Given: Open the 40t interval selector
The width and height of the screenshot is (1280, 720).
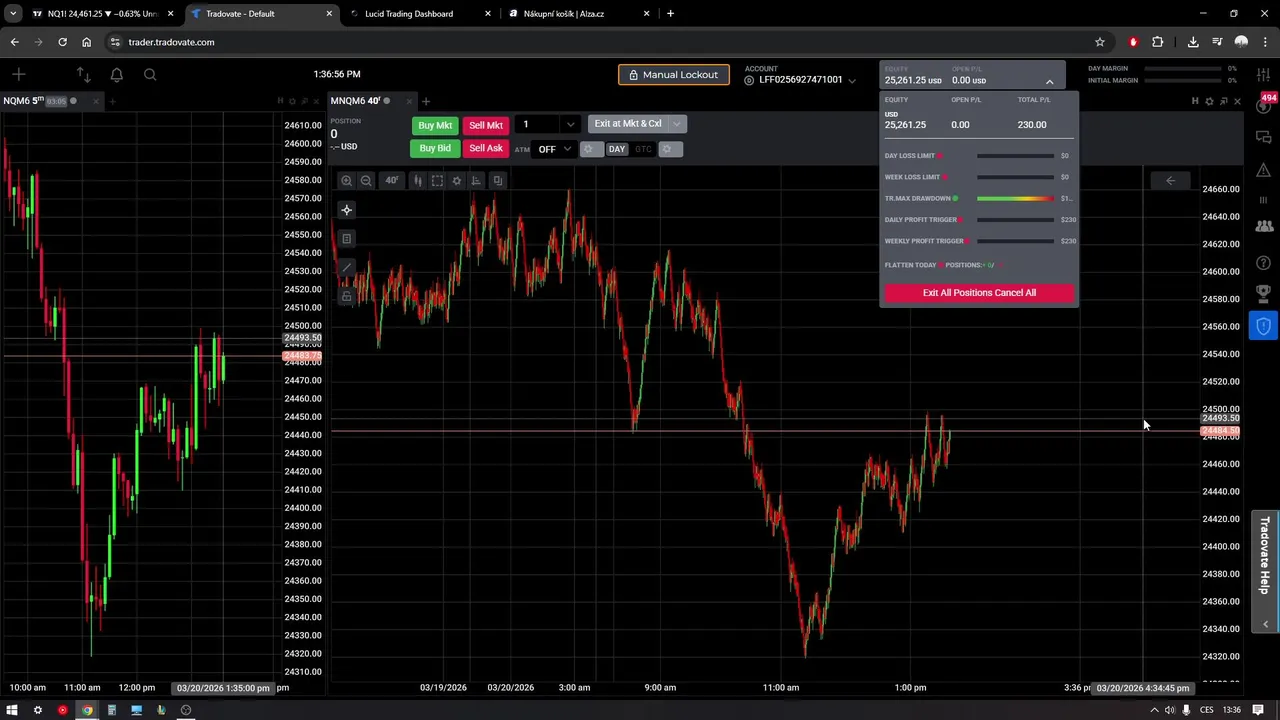Looking at the screenshot, I should [391, 181].
